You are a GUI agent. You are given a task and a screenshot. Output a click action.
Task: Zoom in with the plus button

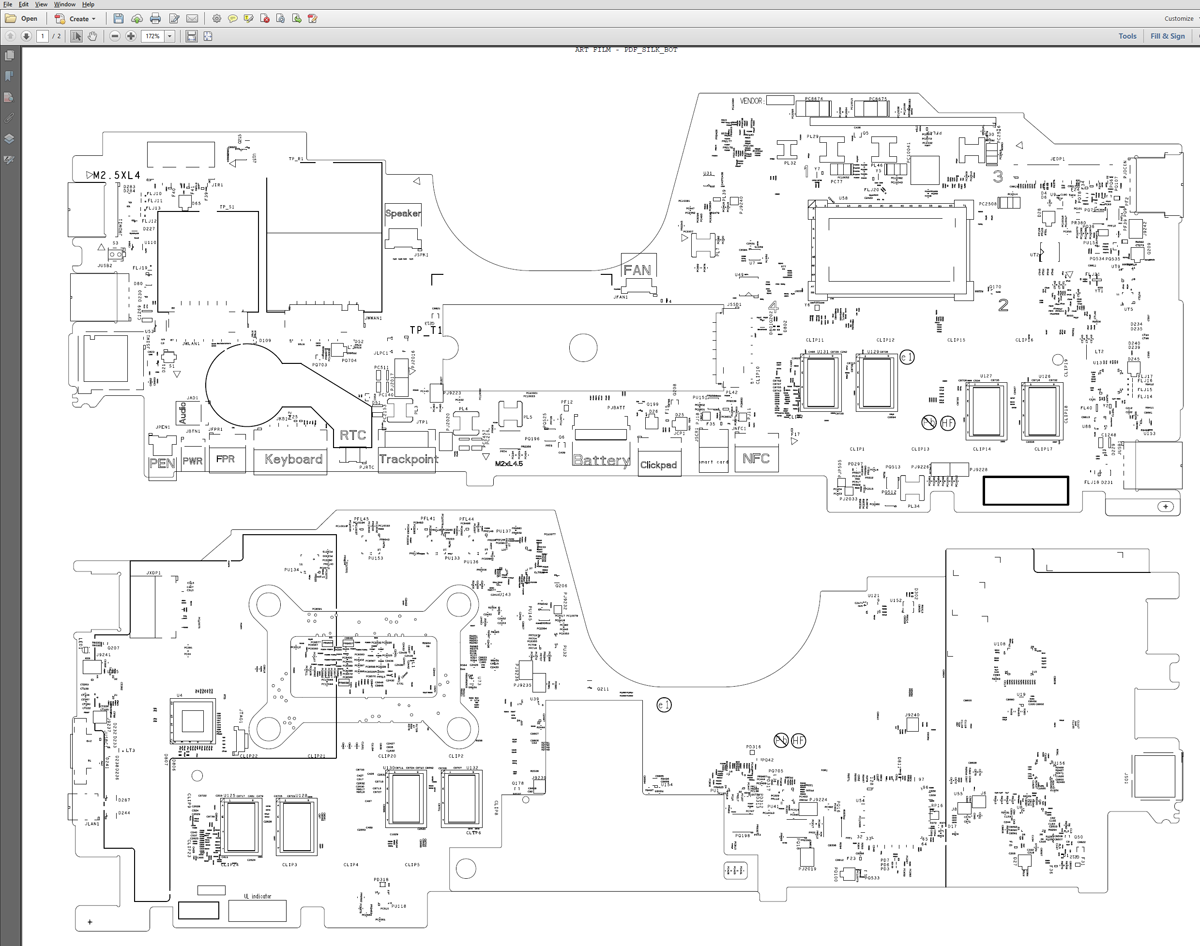131,36
